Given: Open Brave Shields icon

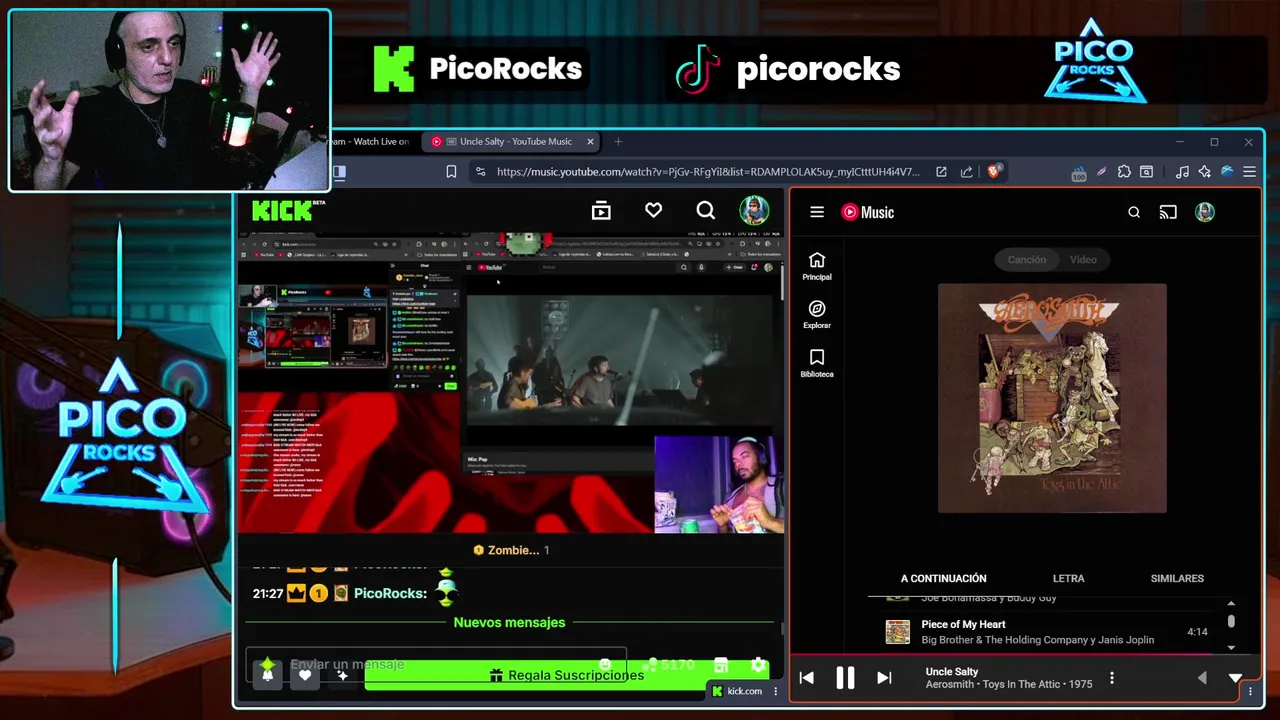Looking at the screenshot, I should [x=994, y=171].
